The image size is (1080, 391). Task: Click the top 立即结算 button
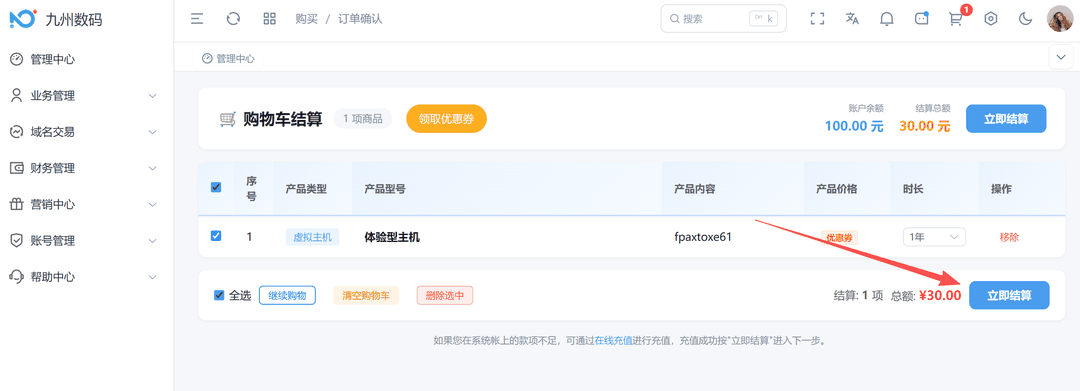(x=1006, y=118)
